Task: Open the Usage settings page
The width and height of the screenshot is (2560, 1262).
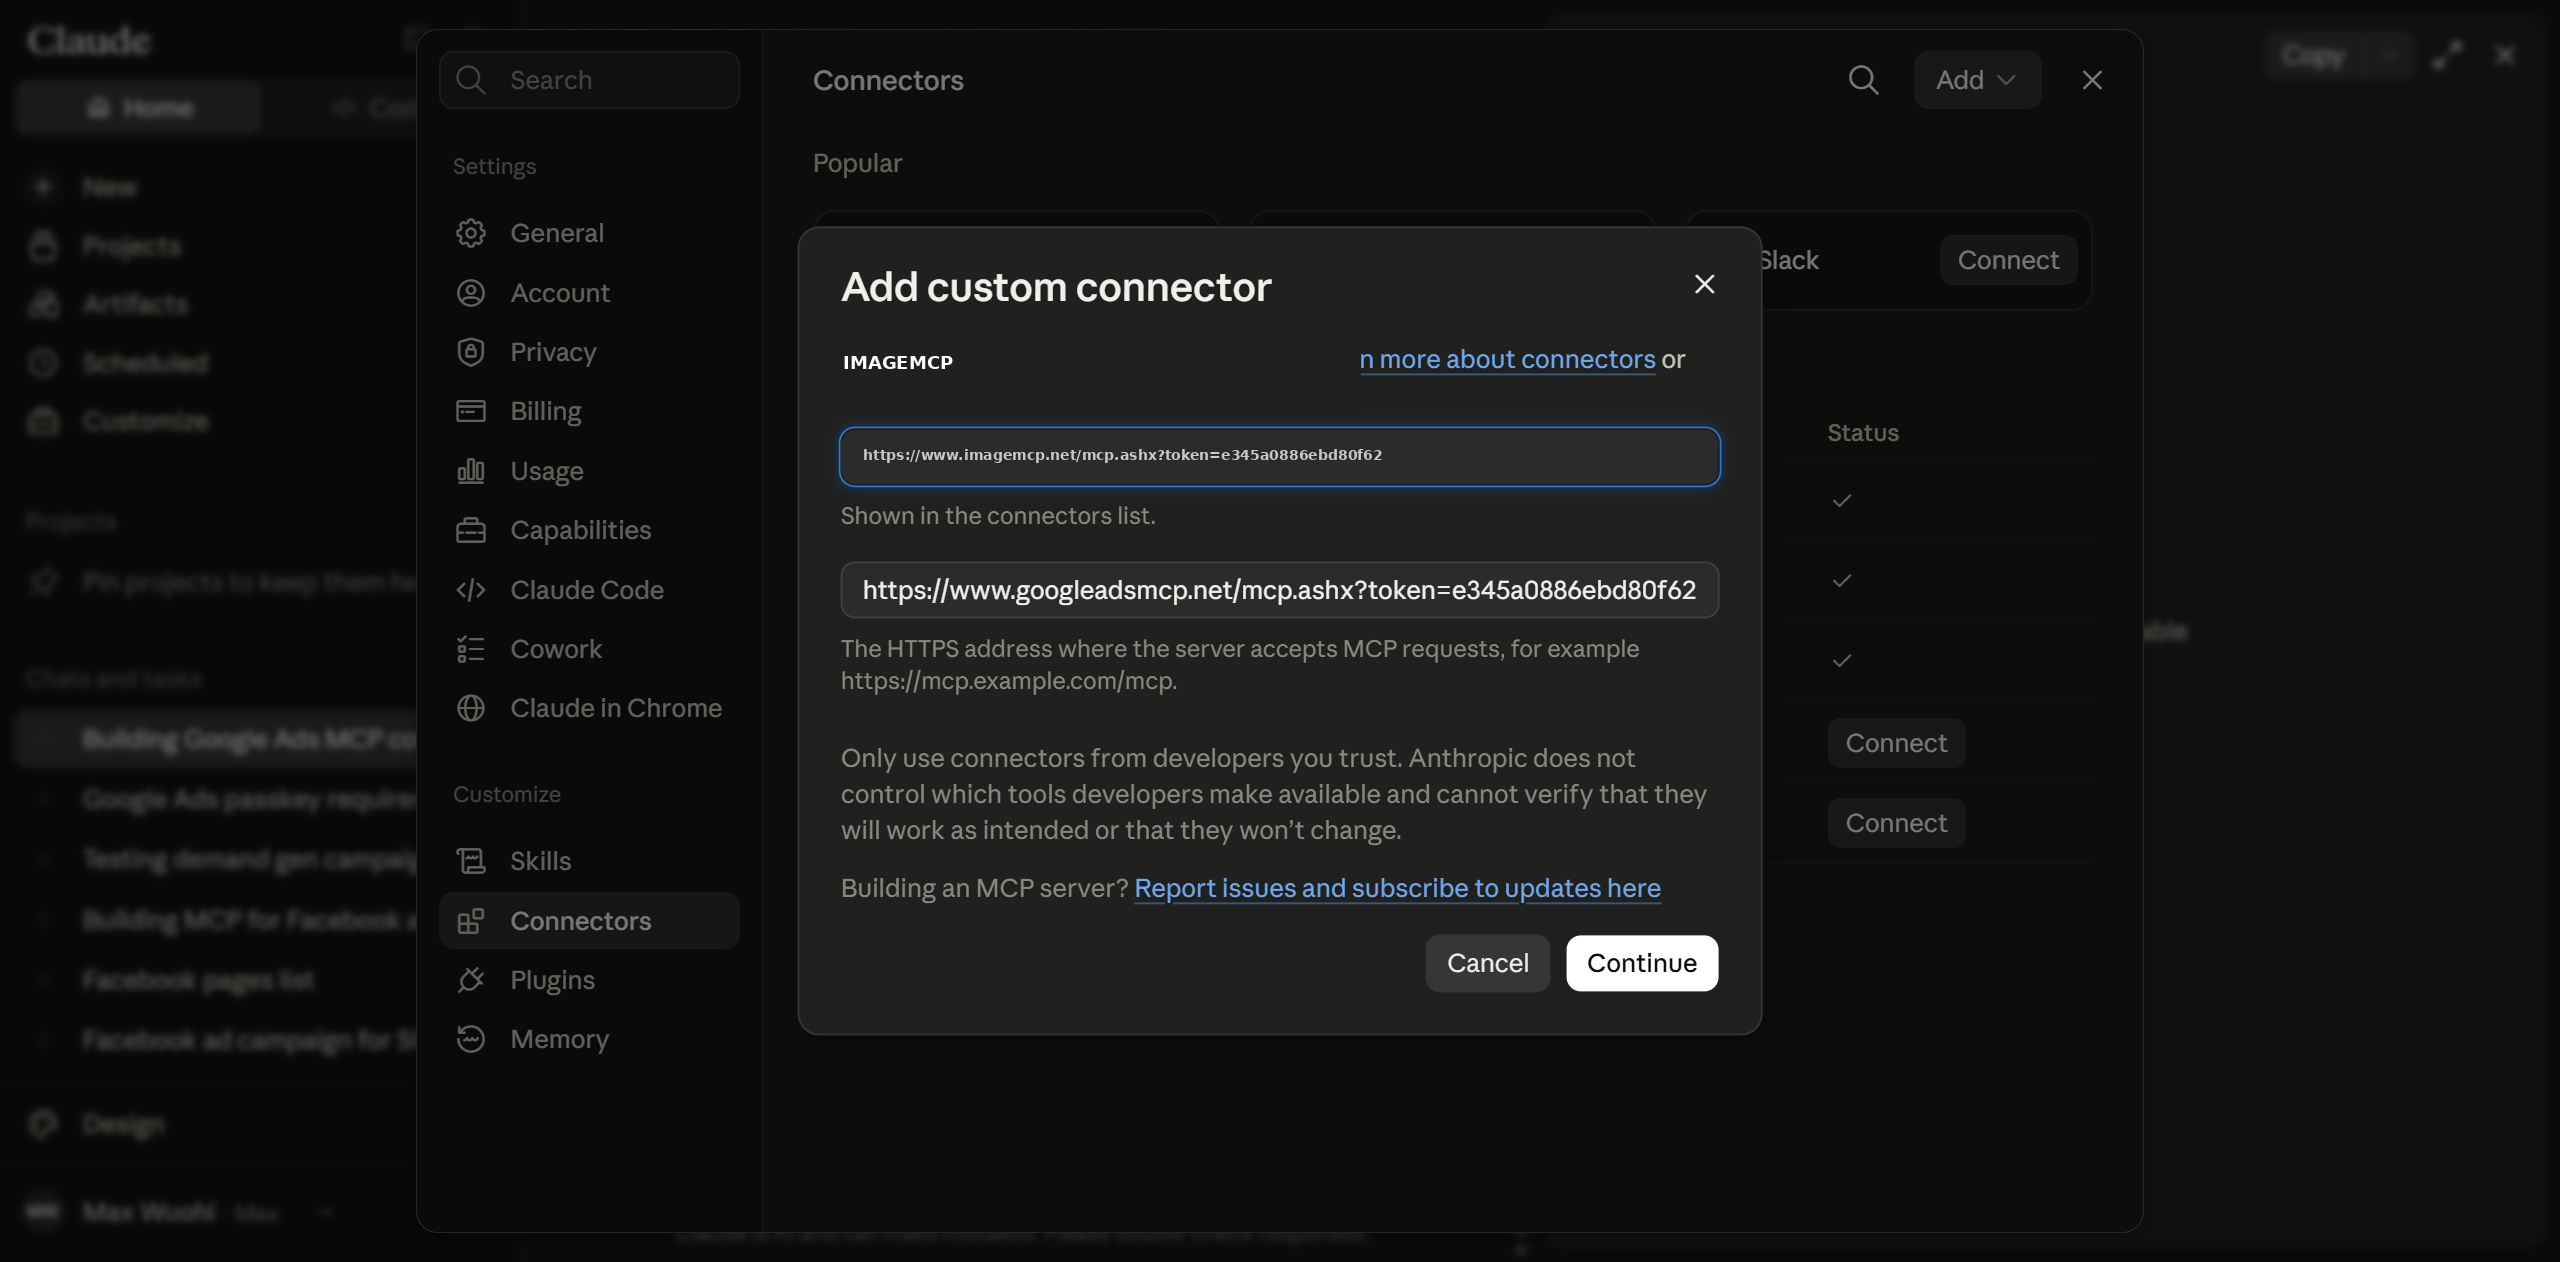Action: pyautogui.click(x=589, y=471)
